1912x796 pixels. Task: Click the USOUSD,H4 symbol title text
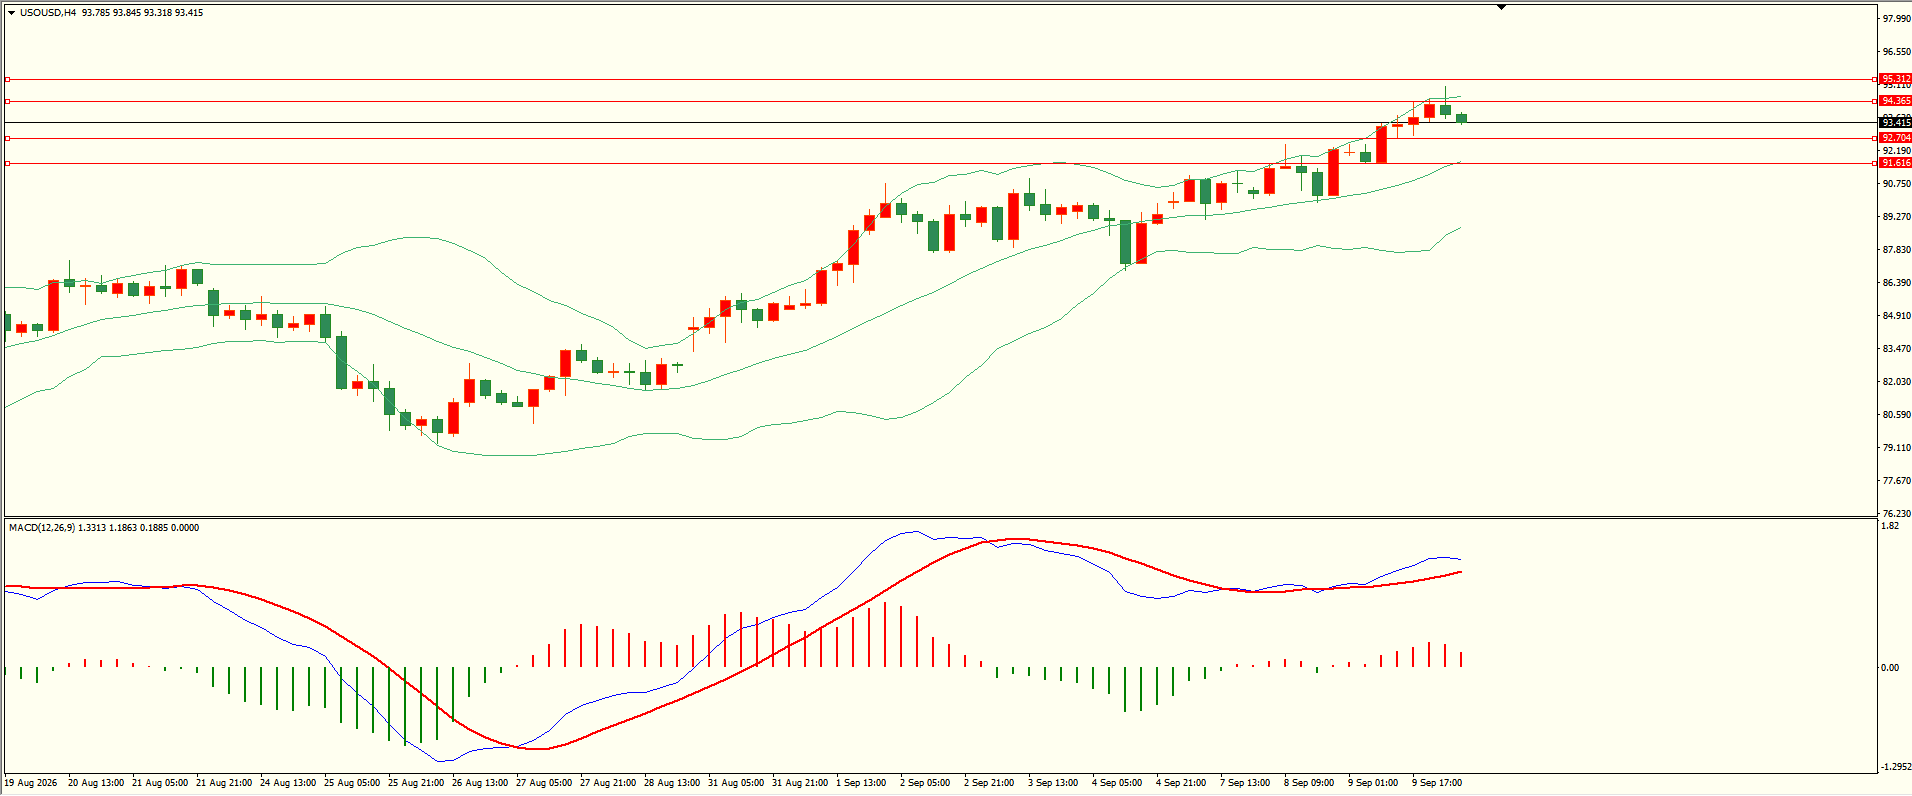coord(48,13)
